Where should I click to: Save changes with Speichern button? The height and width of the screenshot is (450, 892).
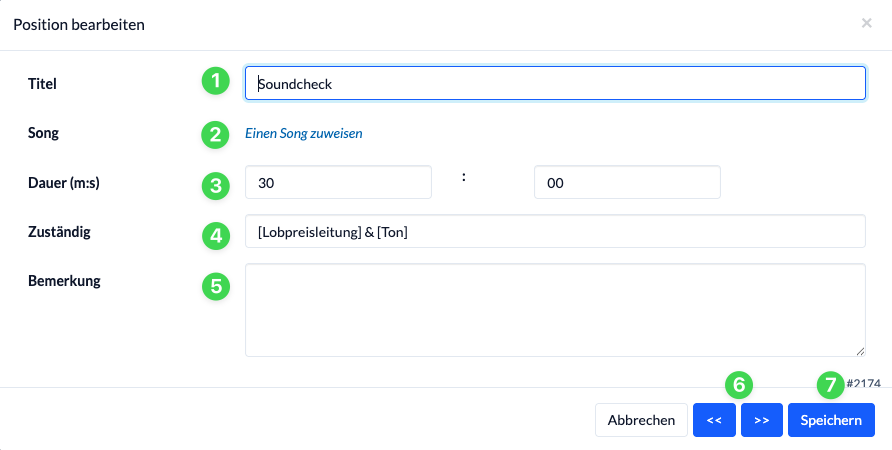tap(831, 420)
